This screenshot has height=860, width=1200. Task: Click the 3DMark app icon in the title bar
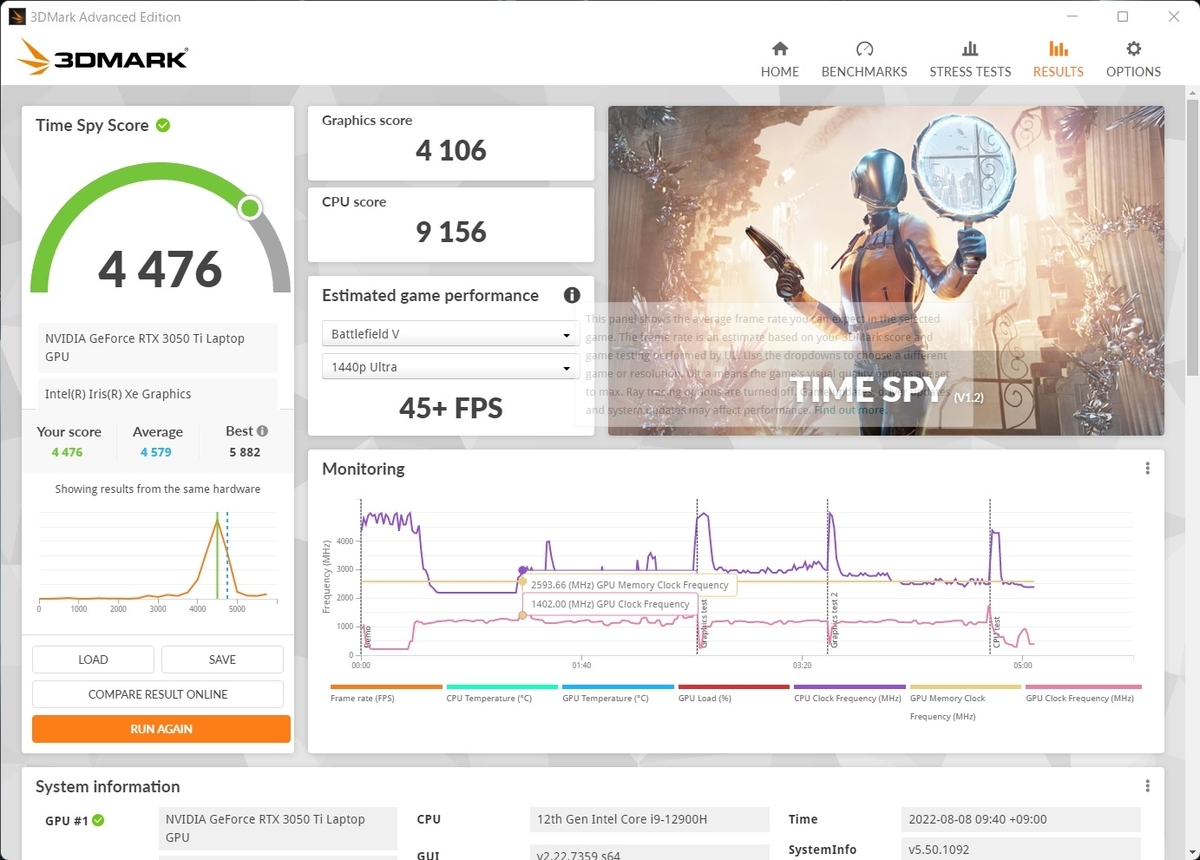point(17,17)
